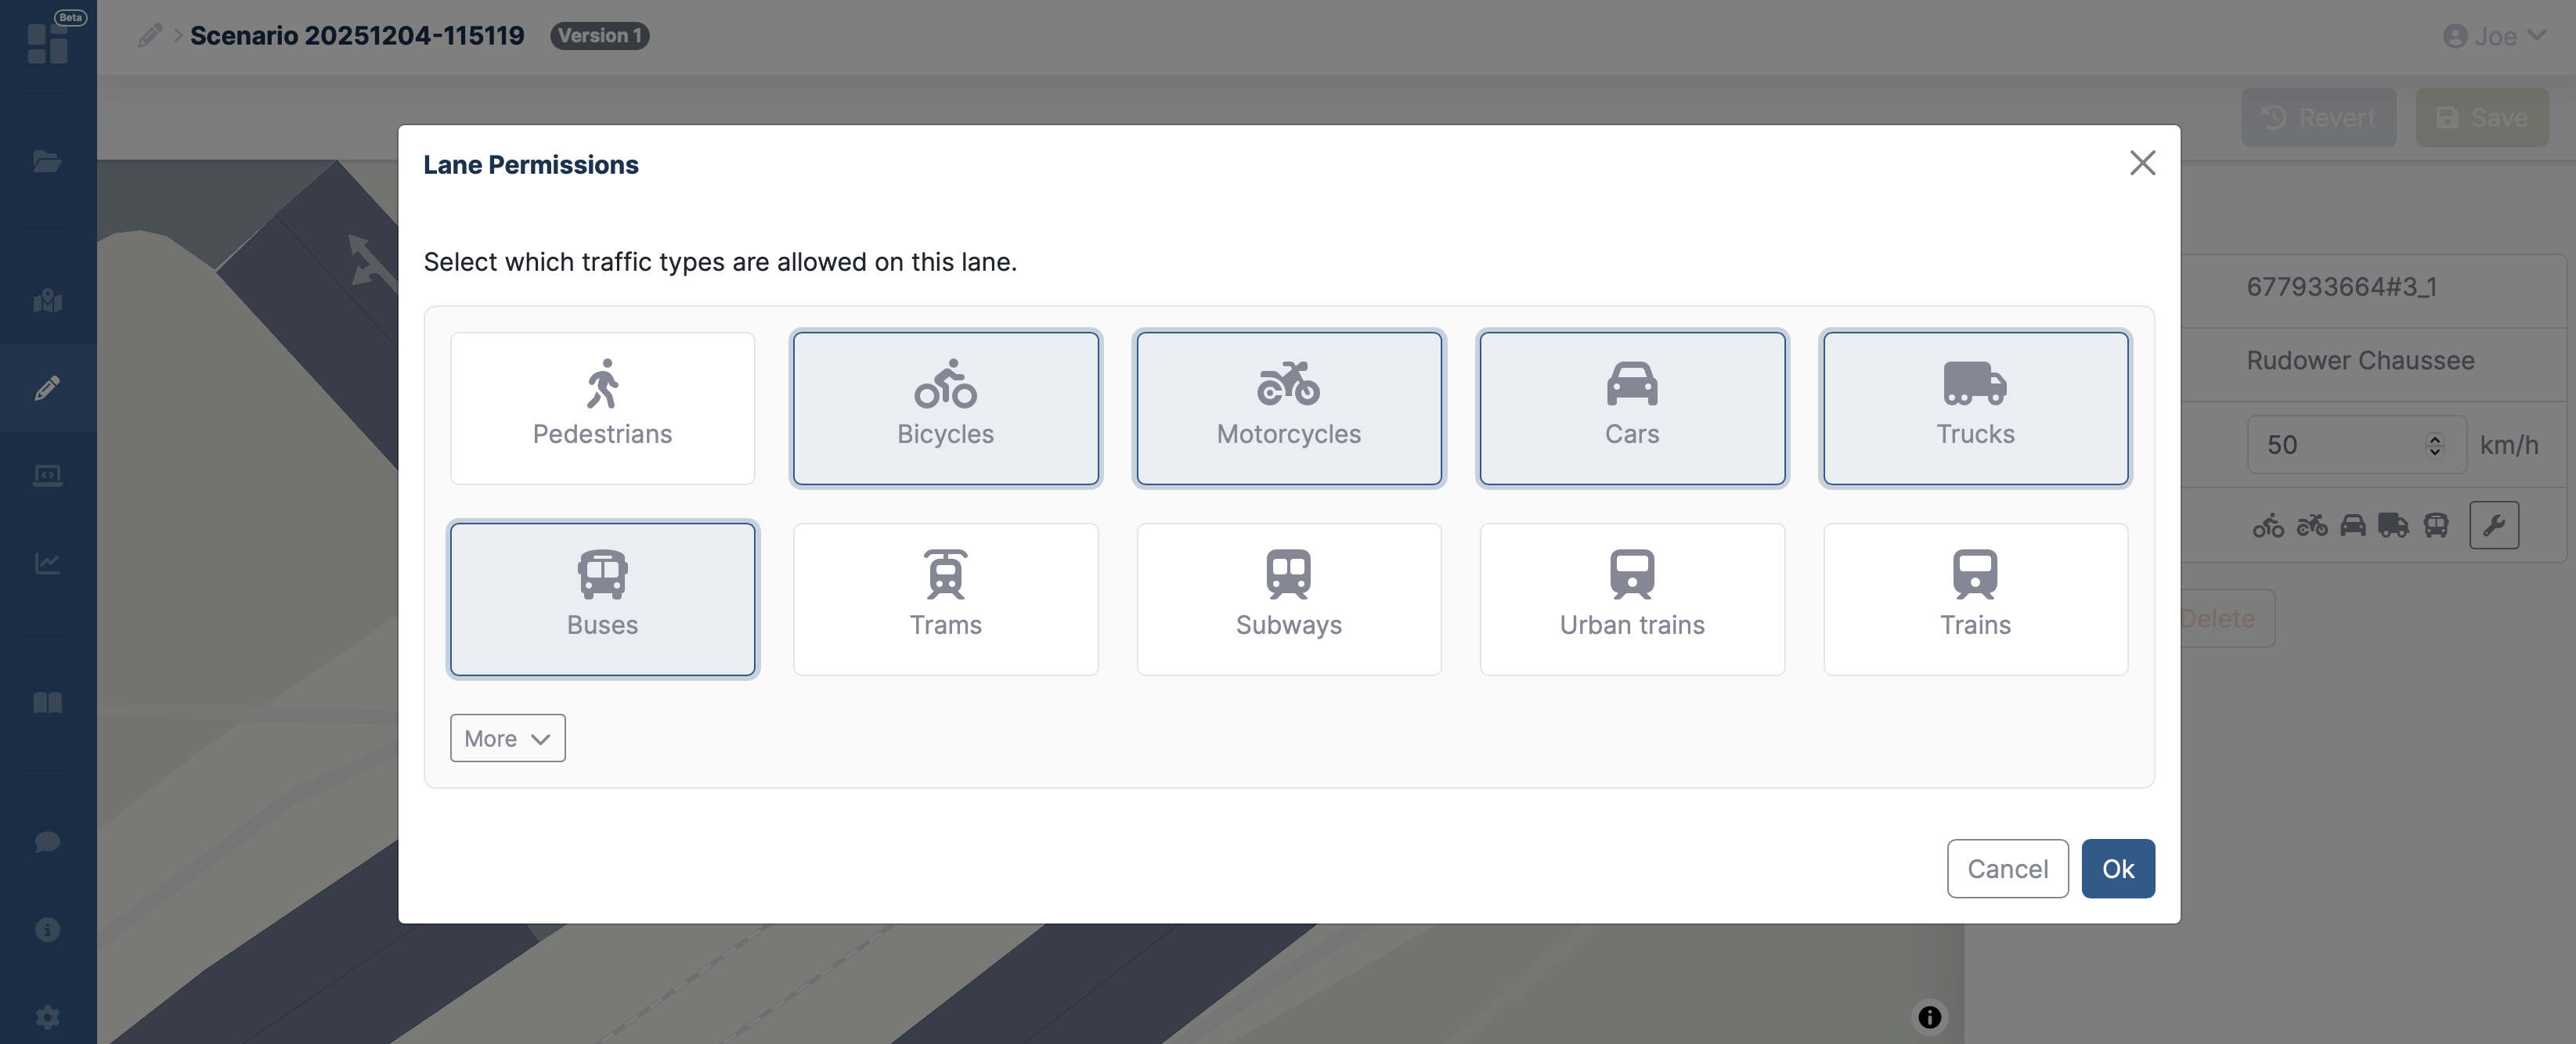Image resolution: width=2576 pixels, height=1044 pixels.
Task: Click the wrench icon for lane permissions
Action: (x=2493, y=525)
